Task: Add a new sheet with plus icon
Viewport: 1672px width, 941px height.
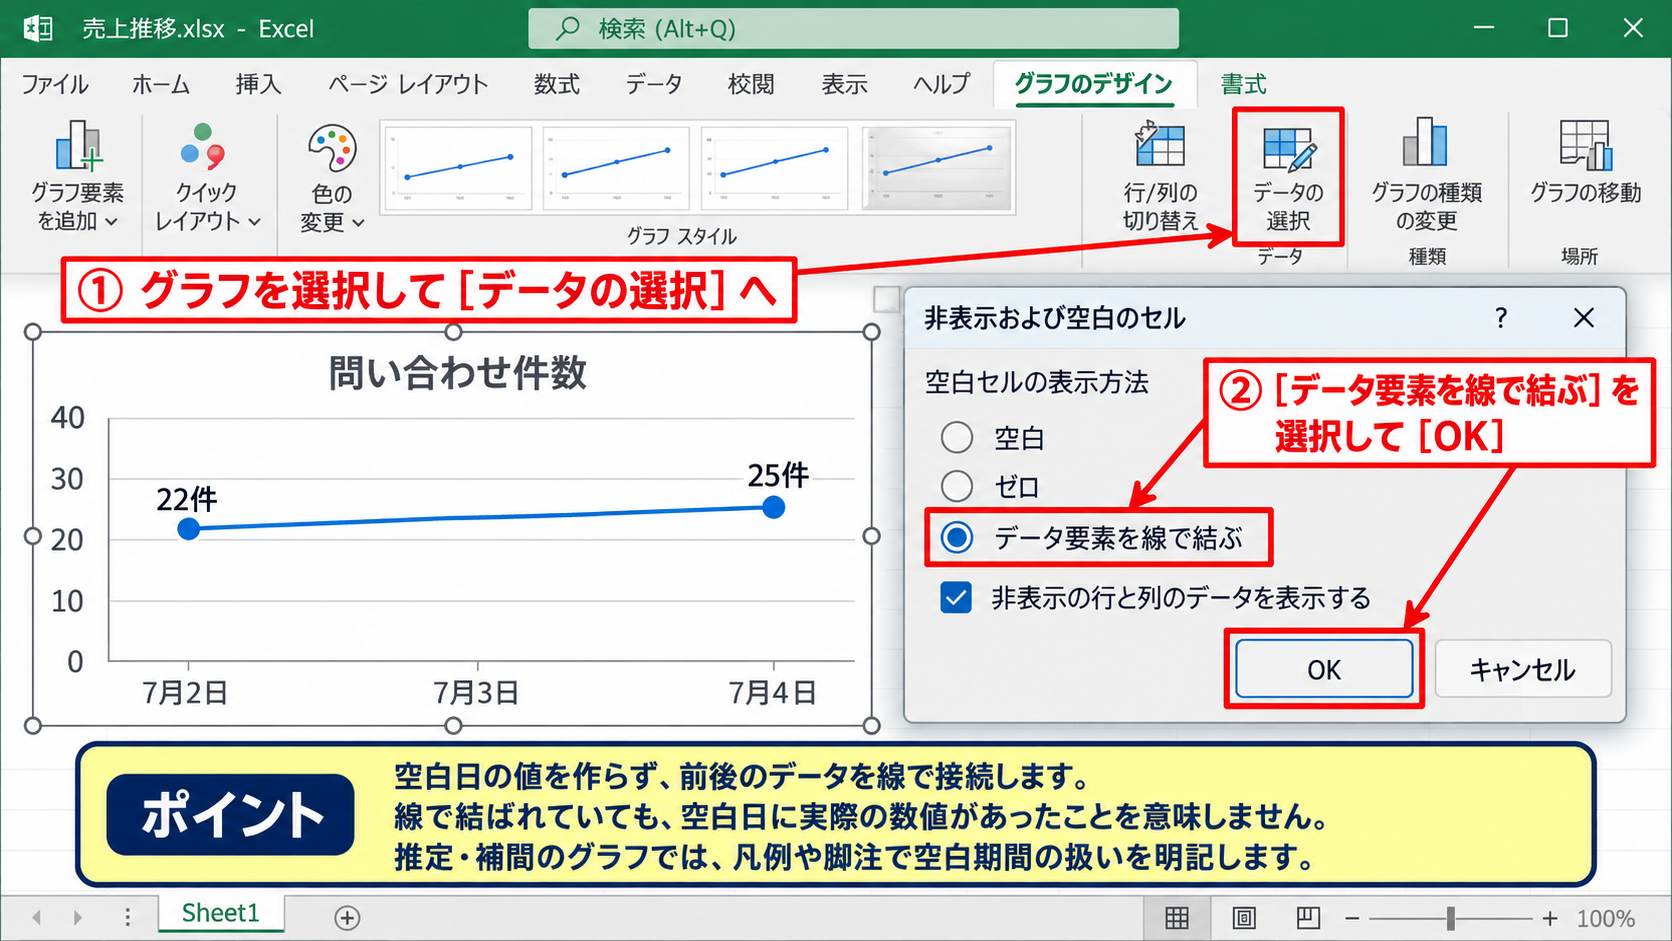Action: [x=347, y=917]
